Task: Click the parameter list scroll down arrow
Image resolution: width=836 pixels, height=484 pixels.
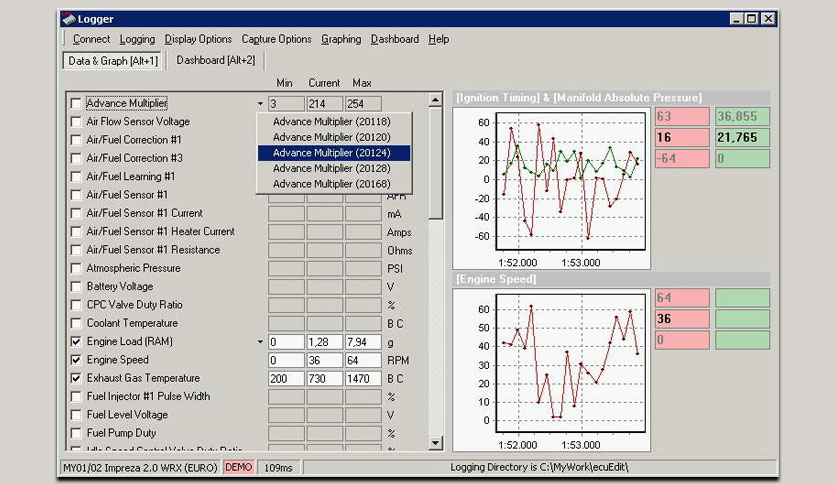Action: (x=436, y=443)
